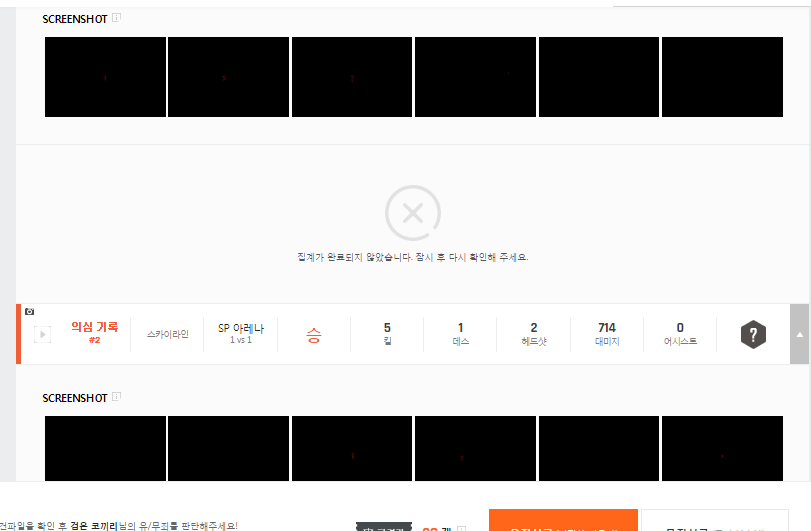Open the hexagon question mark icon

point(753,335)
